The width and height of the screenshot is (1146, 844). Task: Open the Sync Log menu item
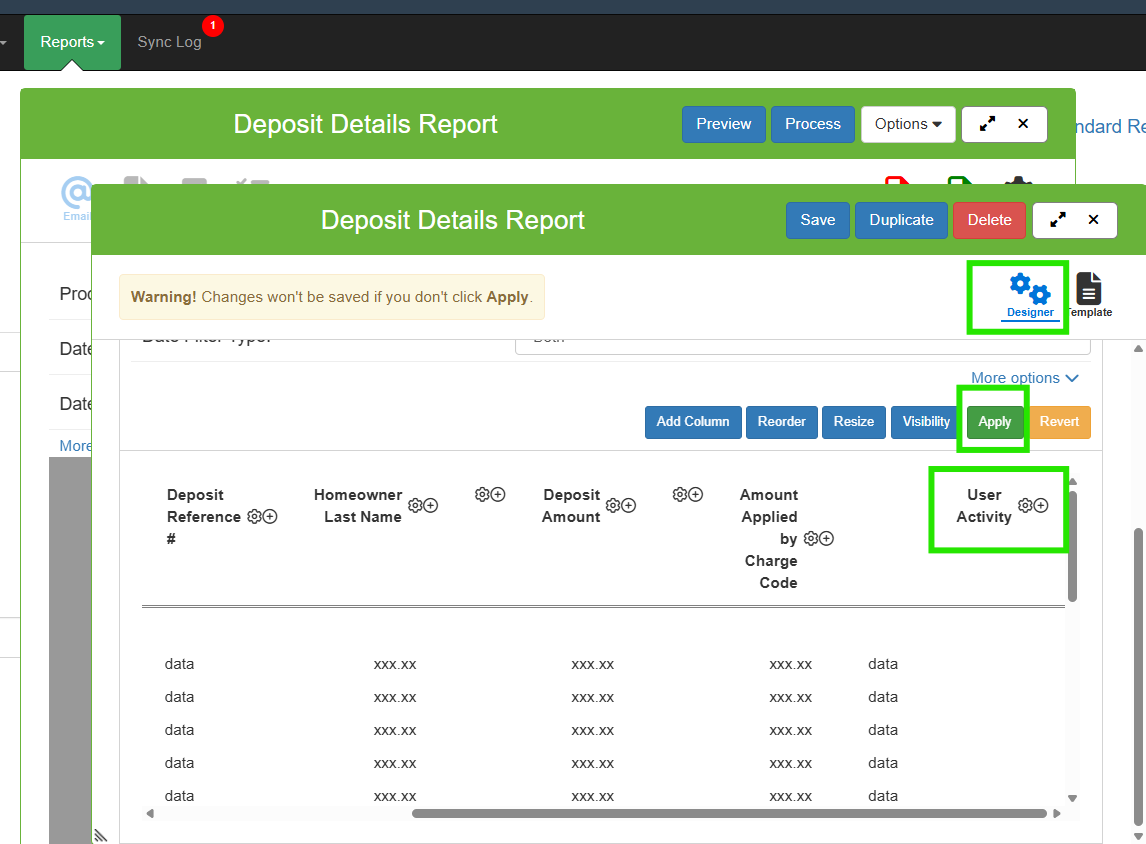click(x=169, y=42)
